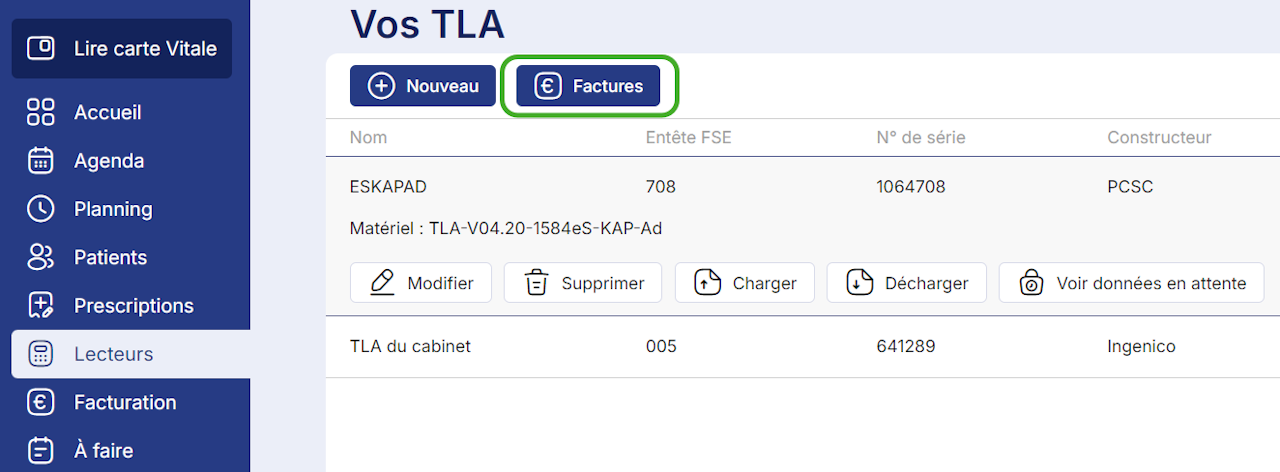Create a new TLA with Nouveau
This screenshot has height=472, width=1280.
pyautogui.click(x=423, y=86)
